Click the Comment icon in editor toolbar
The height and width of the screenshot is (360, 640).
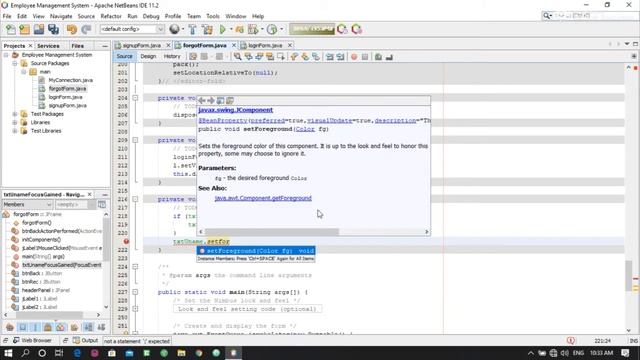pyautogui.click(x=378, y=57)
